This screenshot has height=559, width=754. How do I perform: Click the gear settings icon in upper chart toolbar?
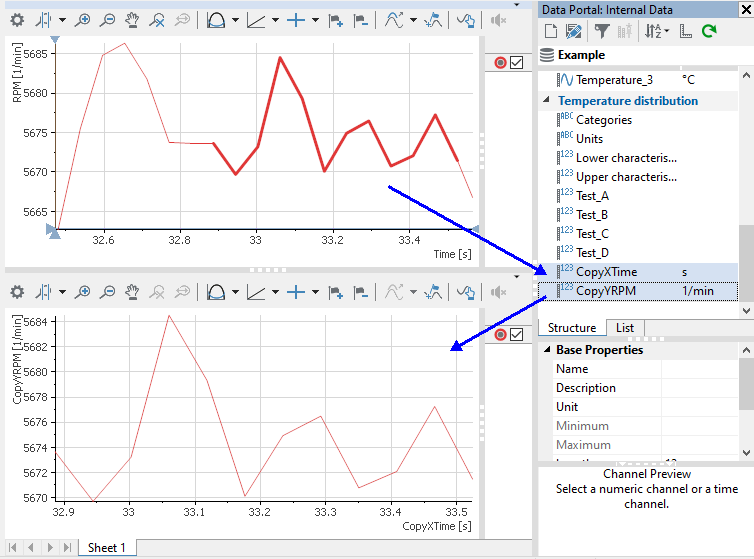click(17, 20)
